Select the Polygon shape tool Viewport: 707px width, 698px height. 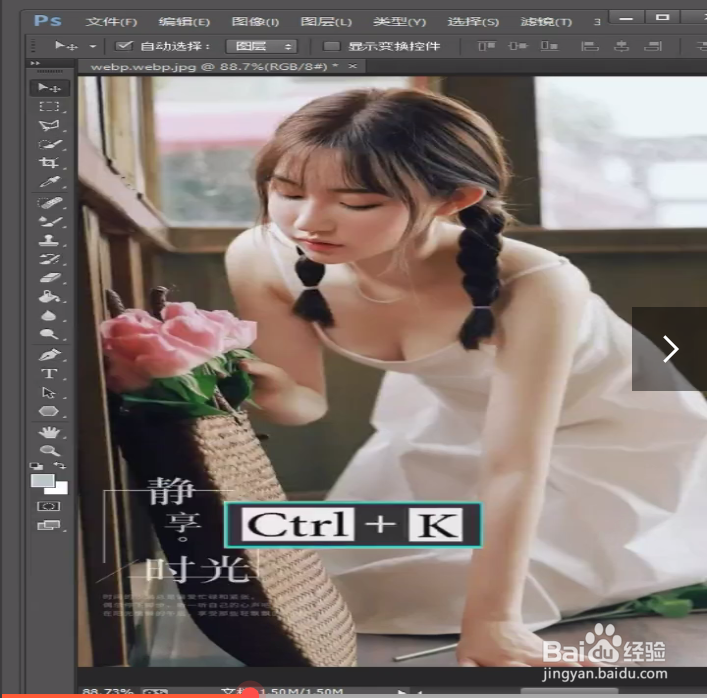(49, 411)
